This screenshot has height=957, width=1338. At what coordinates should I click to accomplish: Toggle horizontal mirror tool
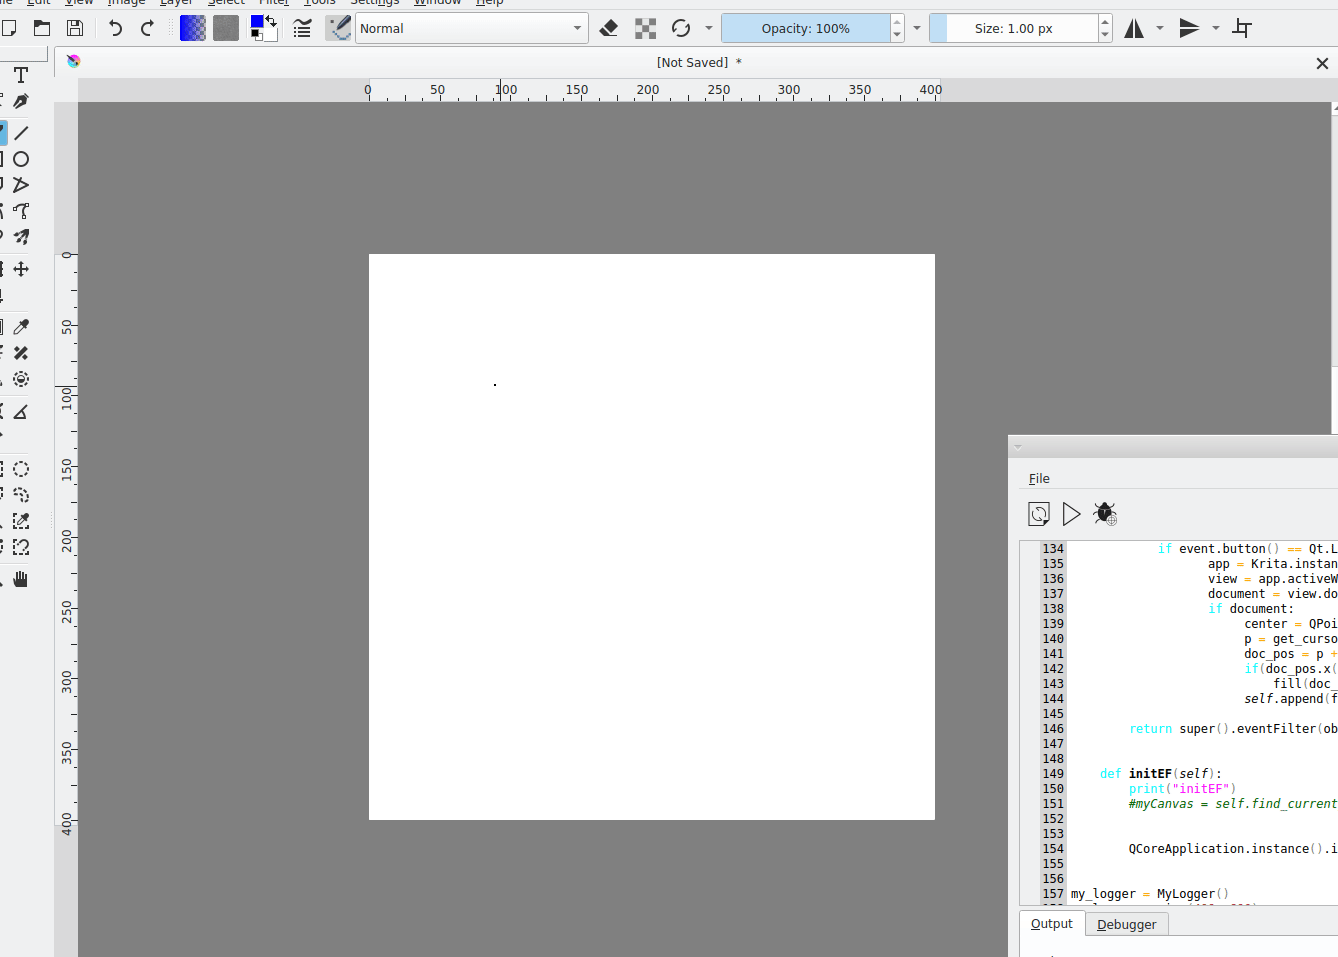(1134, 29)
